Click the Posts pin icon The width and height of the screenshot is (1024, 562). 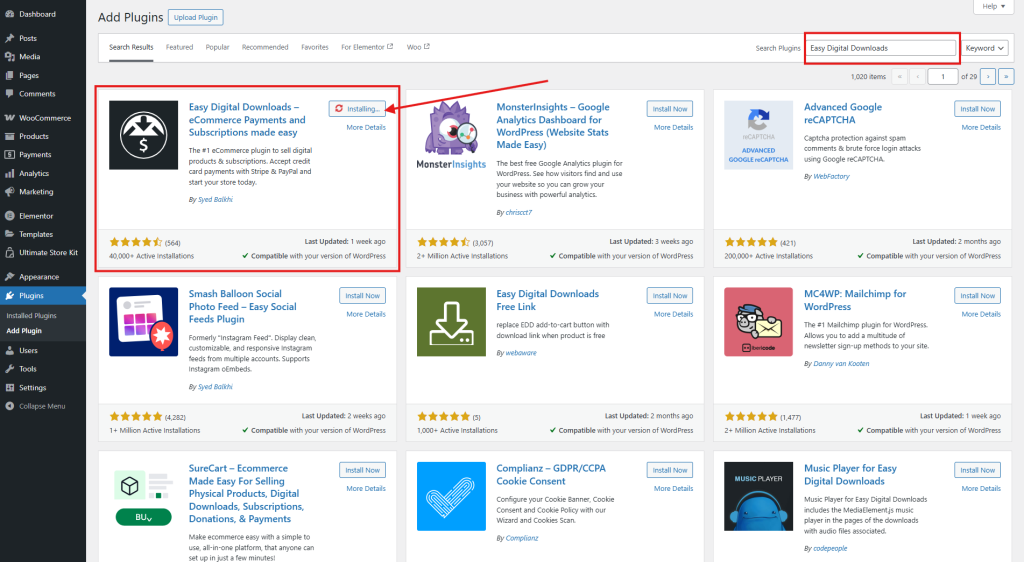click(x=9, y=38)
